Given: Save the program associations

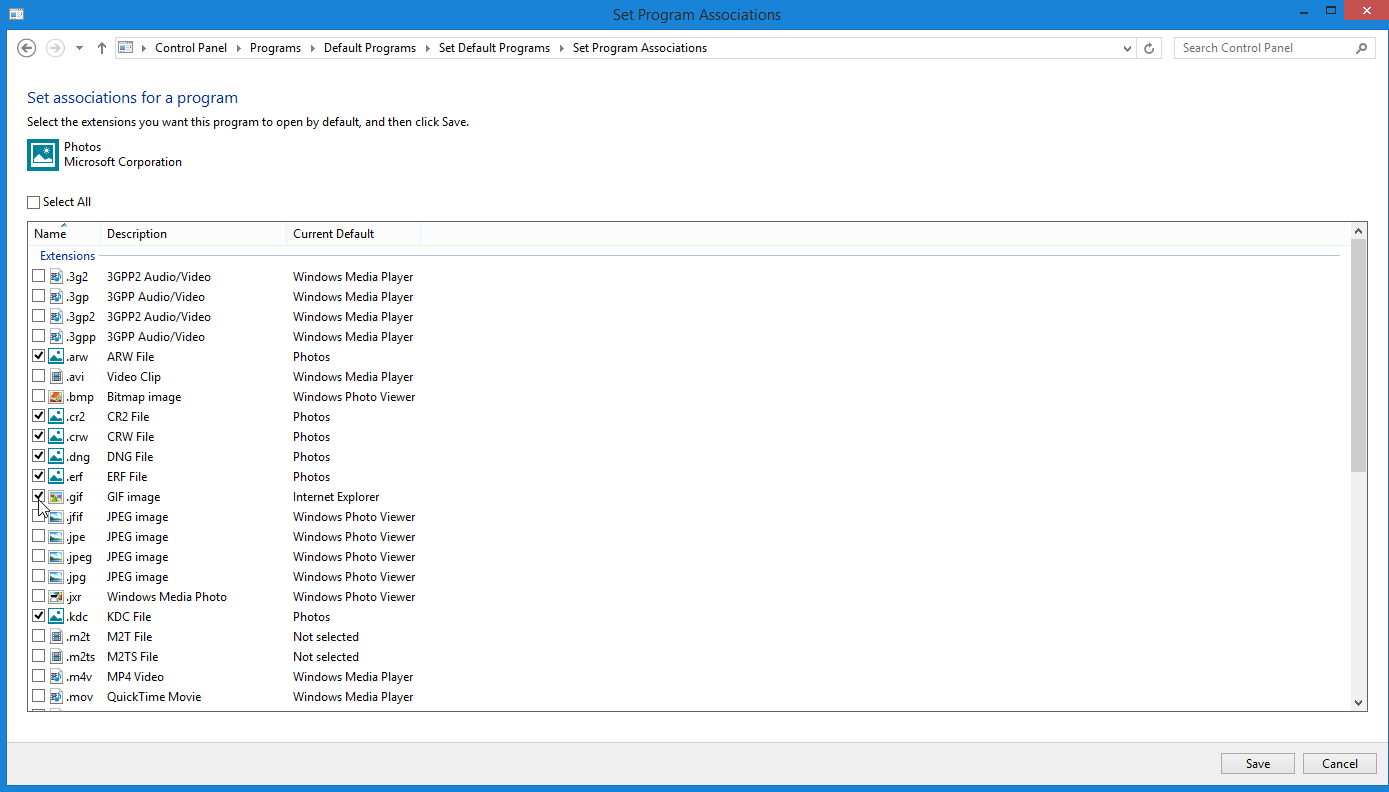Looking at the screenshot, I should (1258, 764).
